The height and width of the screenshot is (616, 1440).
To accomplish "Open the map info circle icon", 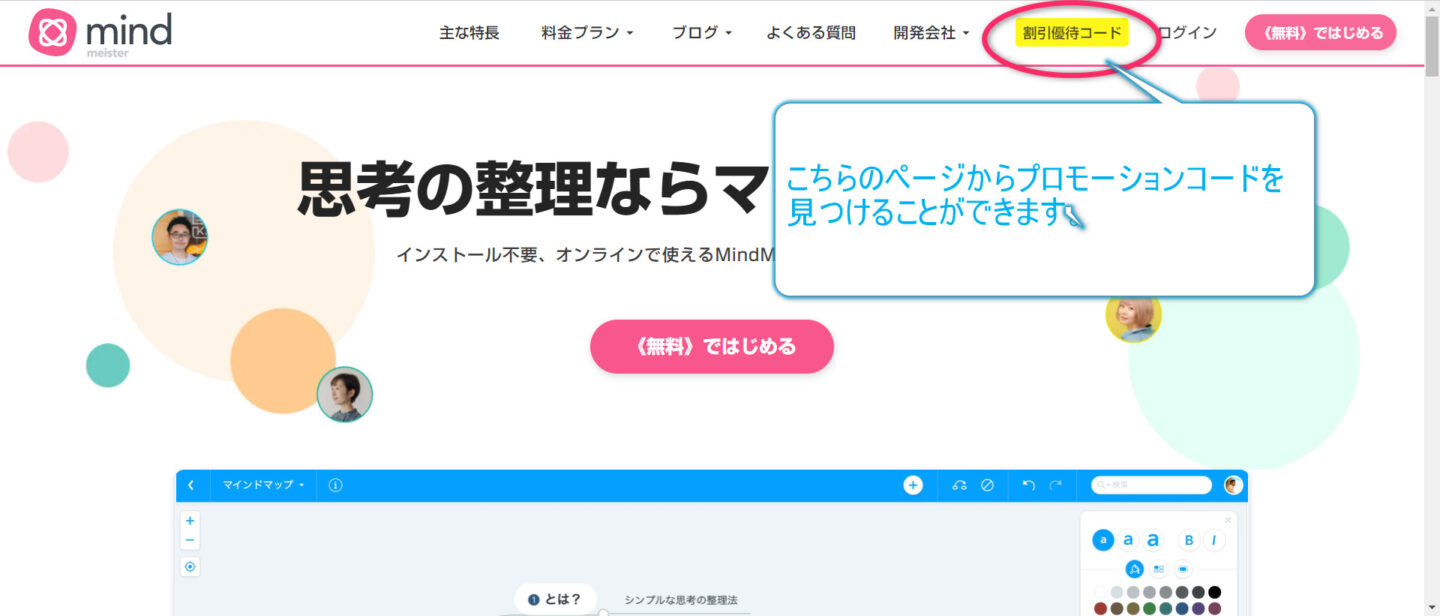I will [335, 485].
